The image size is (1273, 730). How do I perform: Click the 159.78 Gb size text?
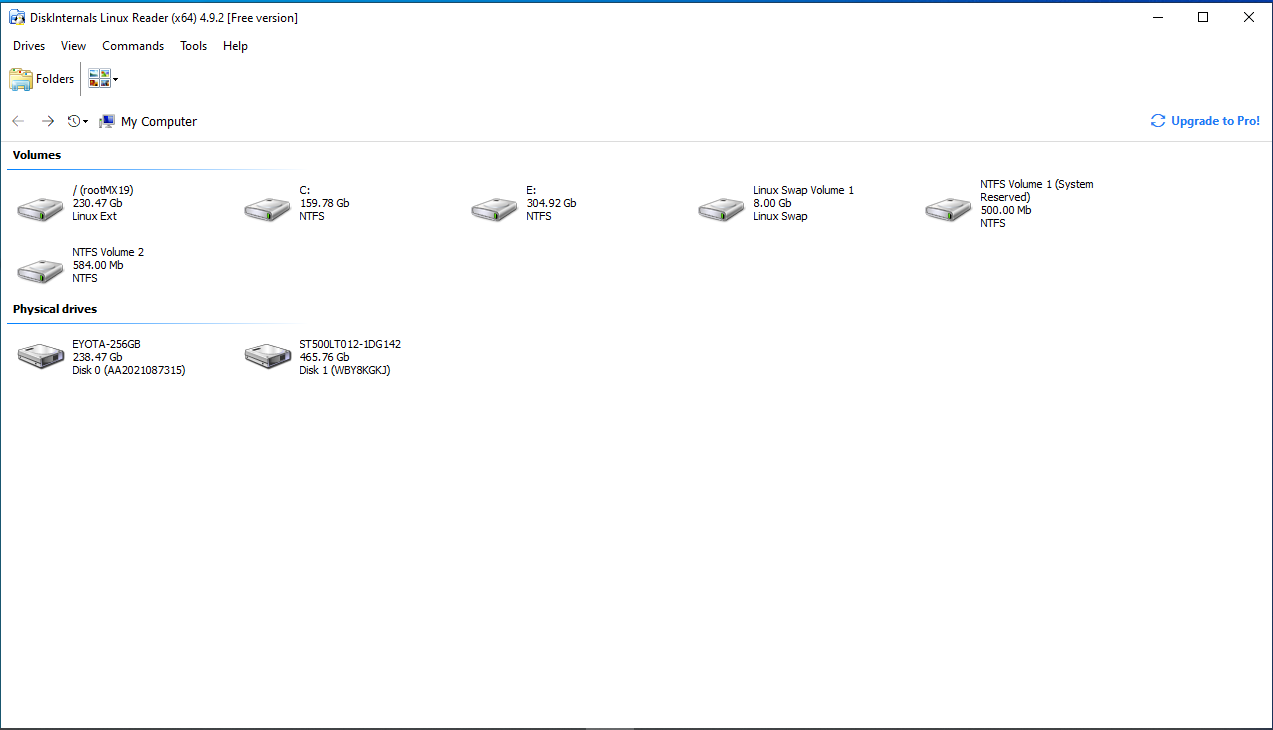[324, 203]
